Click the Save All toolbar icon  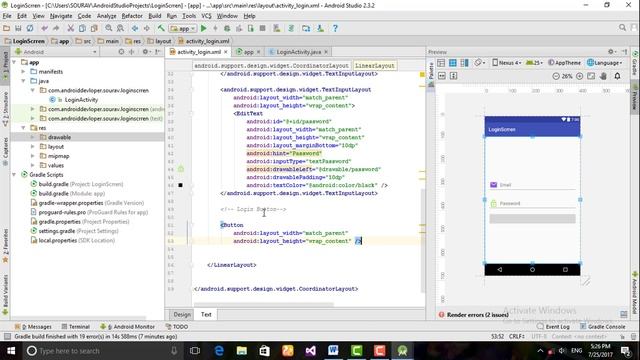[18, 28]
